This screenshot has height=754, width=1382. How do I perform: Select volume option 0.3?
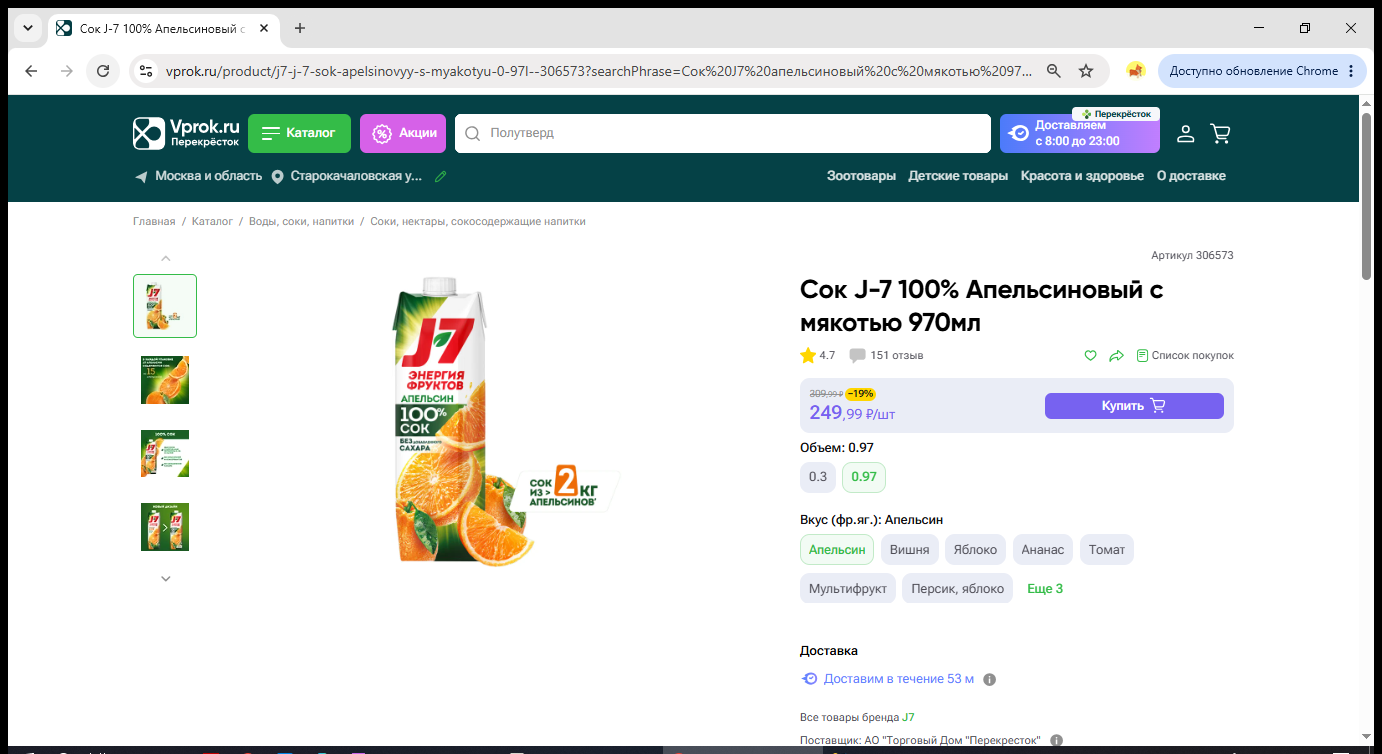pyautogui.click(x=818, y=477)
